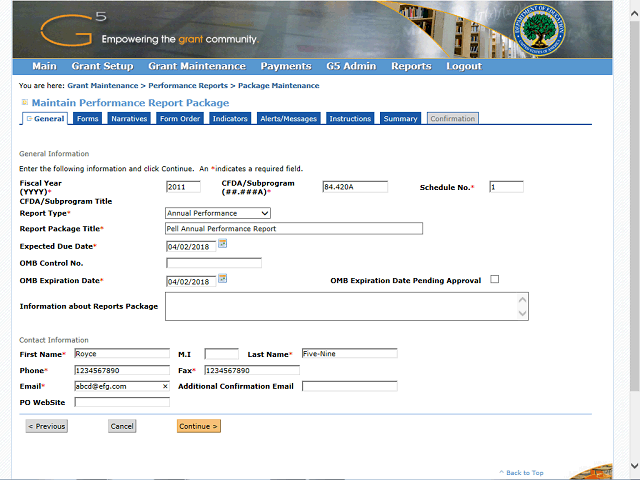Open the Report Type dropdown
The height and width of the screenshot is (480, 640).
(x=218, y=213)
